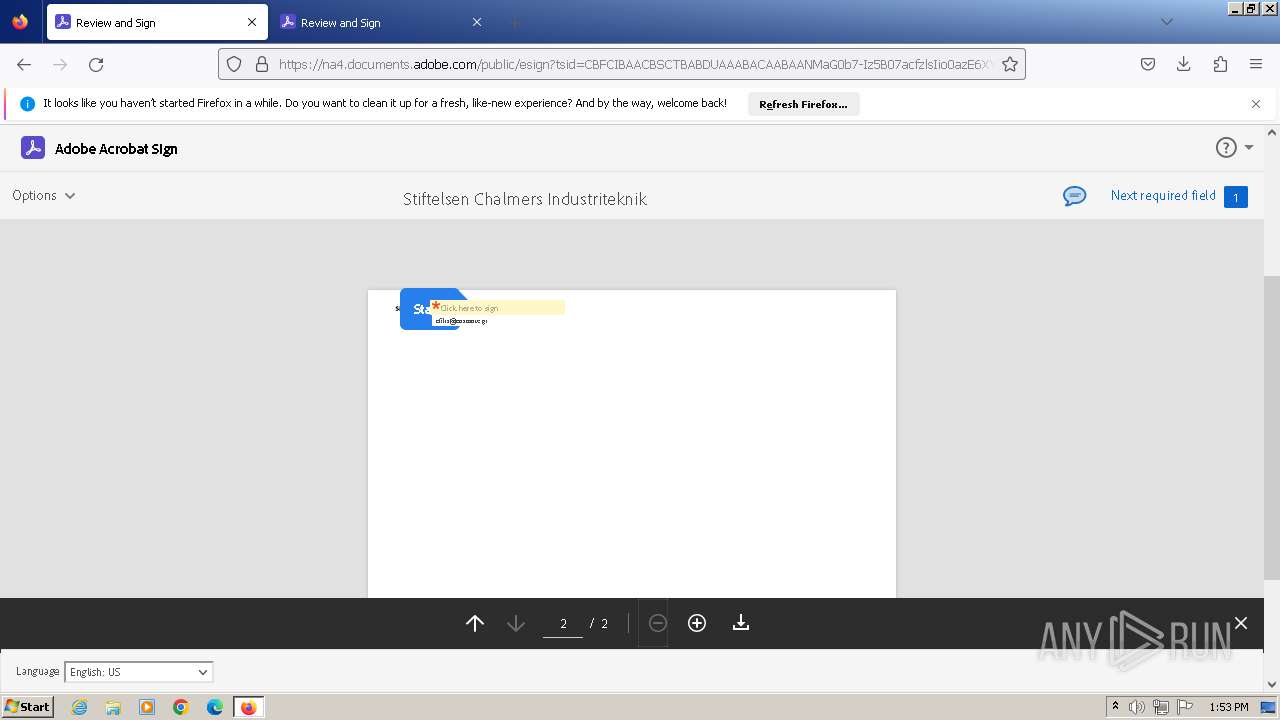Open tracking protection shield icon
The image size is (1280, 720).
tap(234, 64)
